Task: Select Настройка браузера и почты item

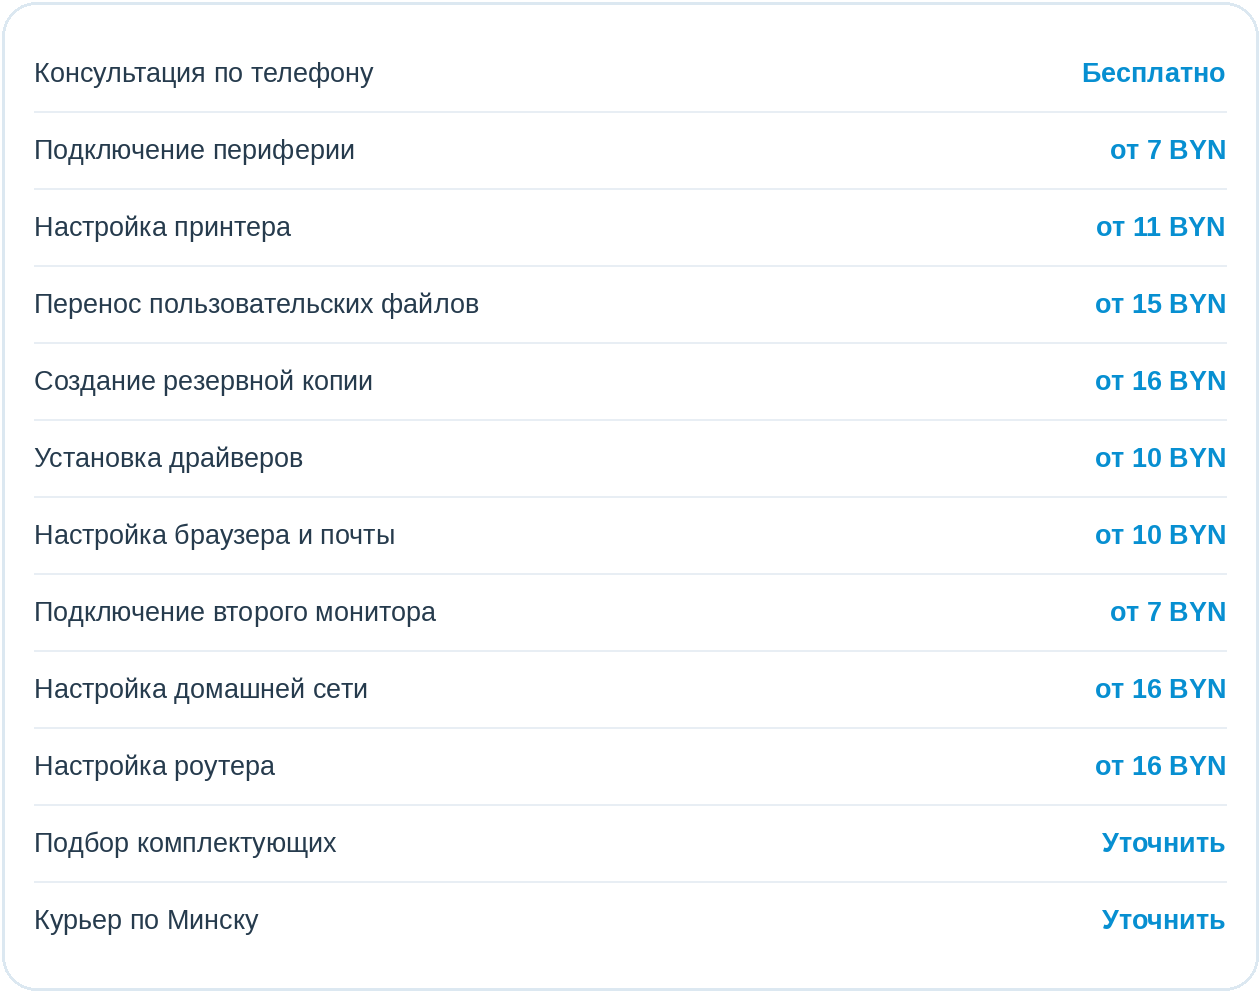Action: click(215, 536)
